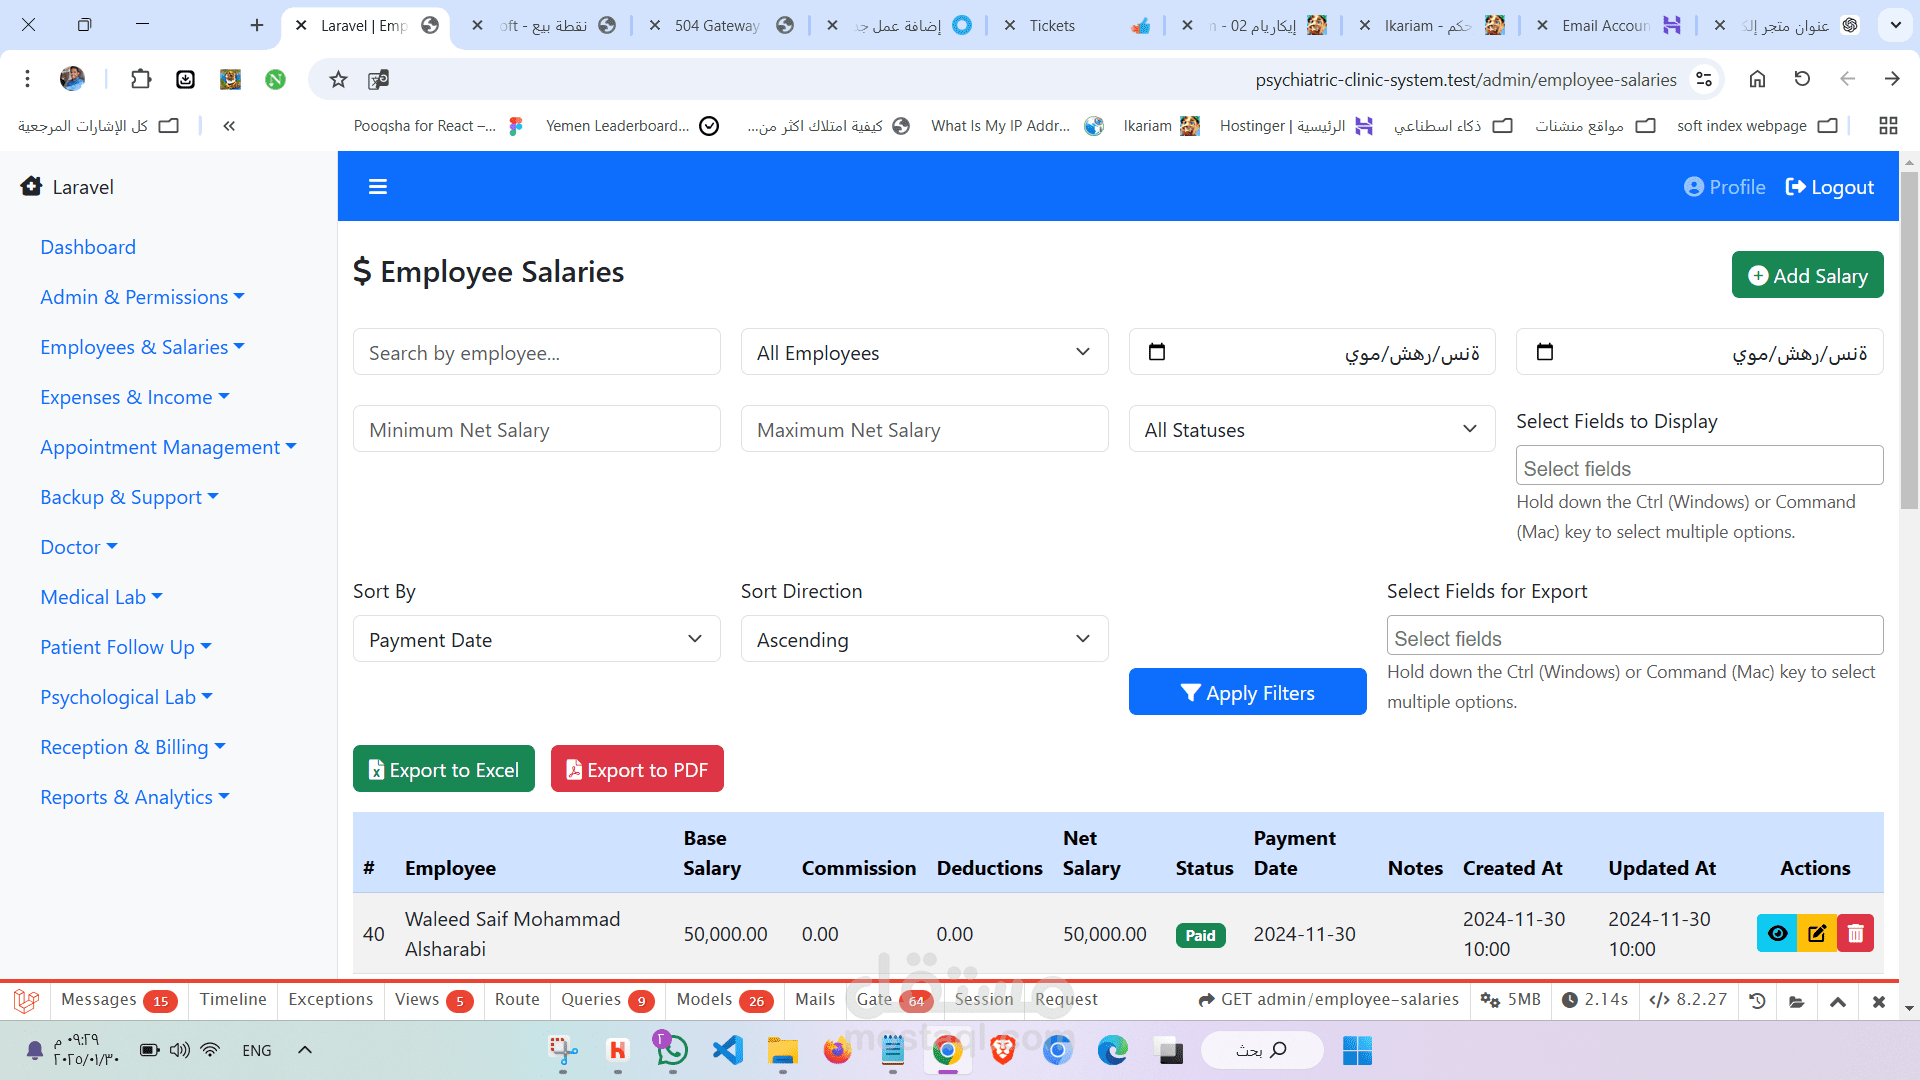Click the yellow edit pencil icon
Image resolution: width=1920 pixels, height=1080 pixels.
[x=1816, y=933]
